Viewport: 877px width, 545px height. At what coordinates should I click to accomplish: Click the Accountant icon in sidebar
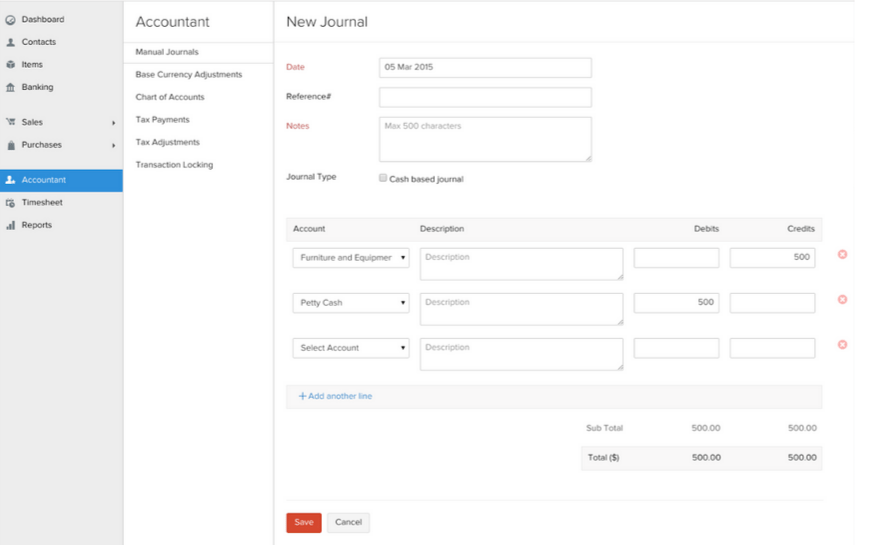[10, 180]
